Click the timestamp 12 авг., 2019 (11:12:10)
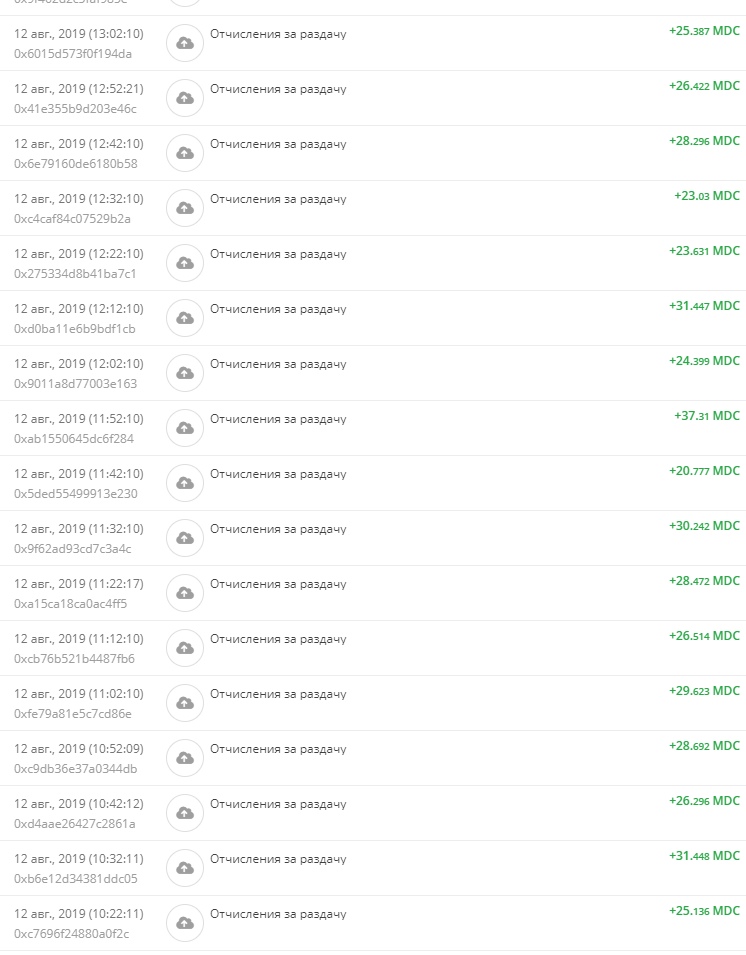 (79, 638)
